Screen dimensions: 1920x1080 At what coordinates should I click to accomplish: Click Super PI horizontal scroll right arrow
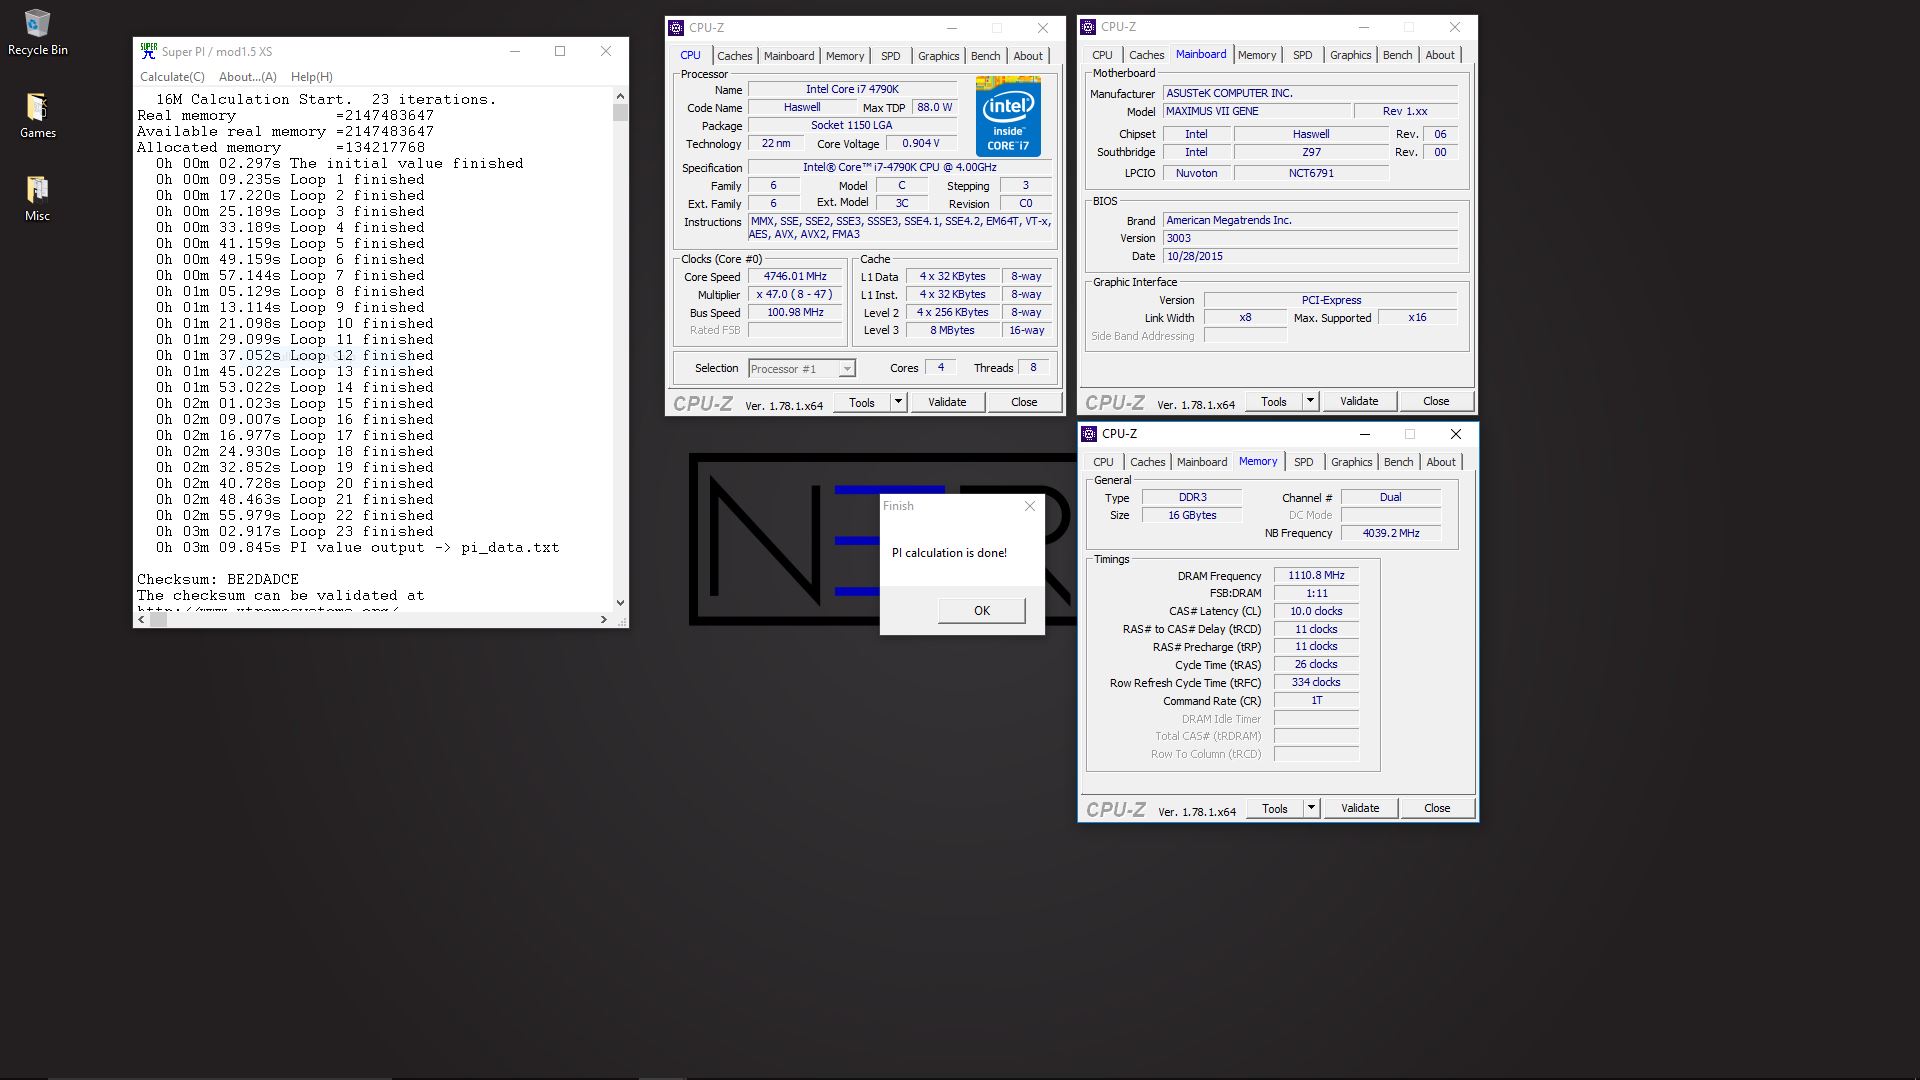point(603,620)
